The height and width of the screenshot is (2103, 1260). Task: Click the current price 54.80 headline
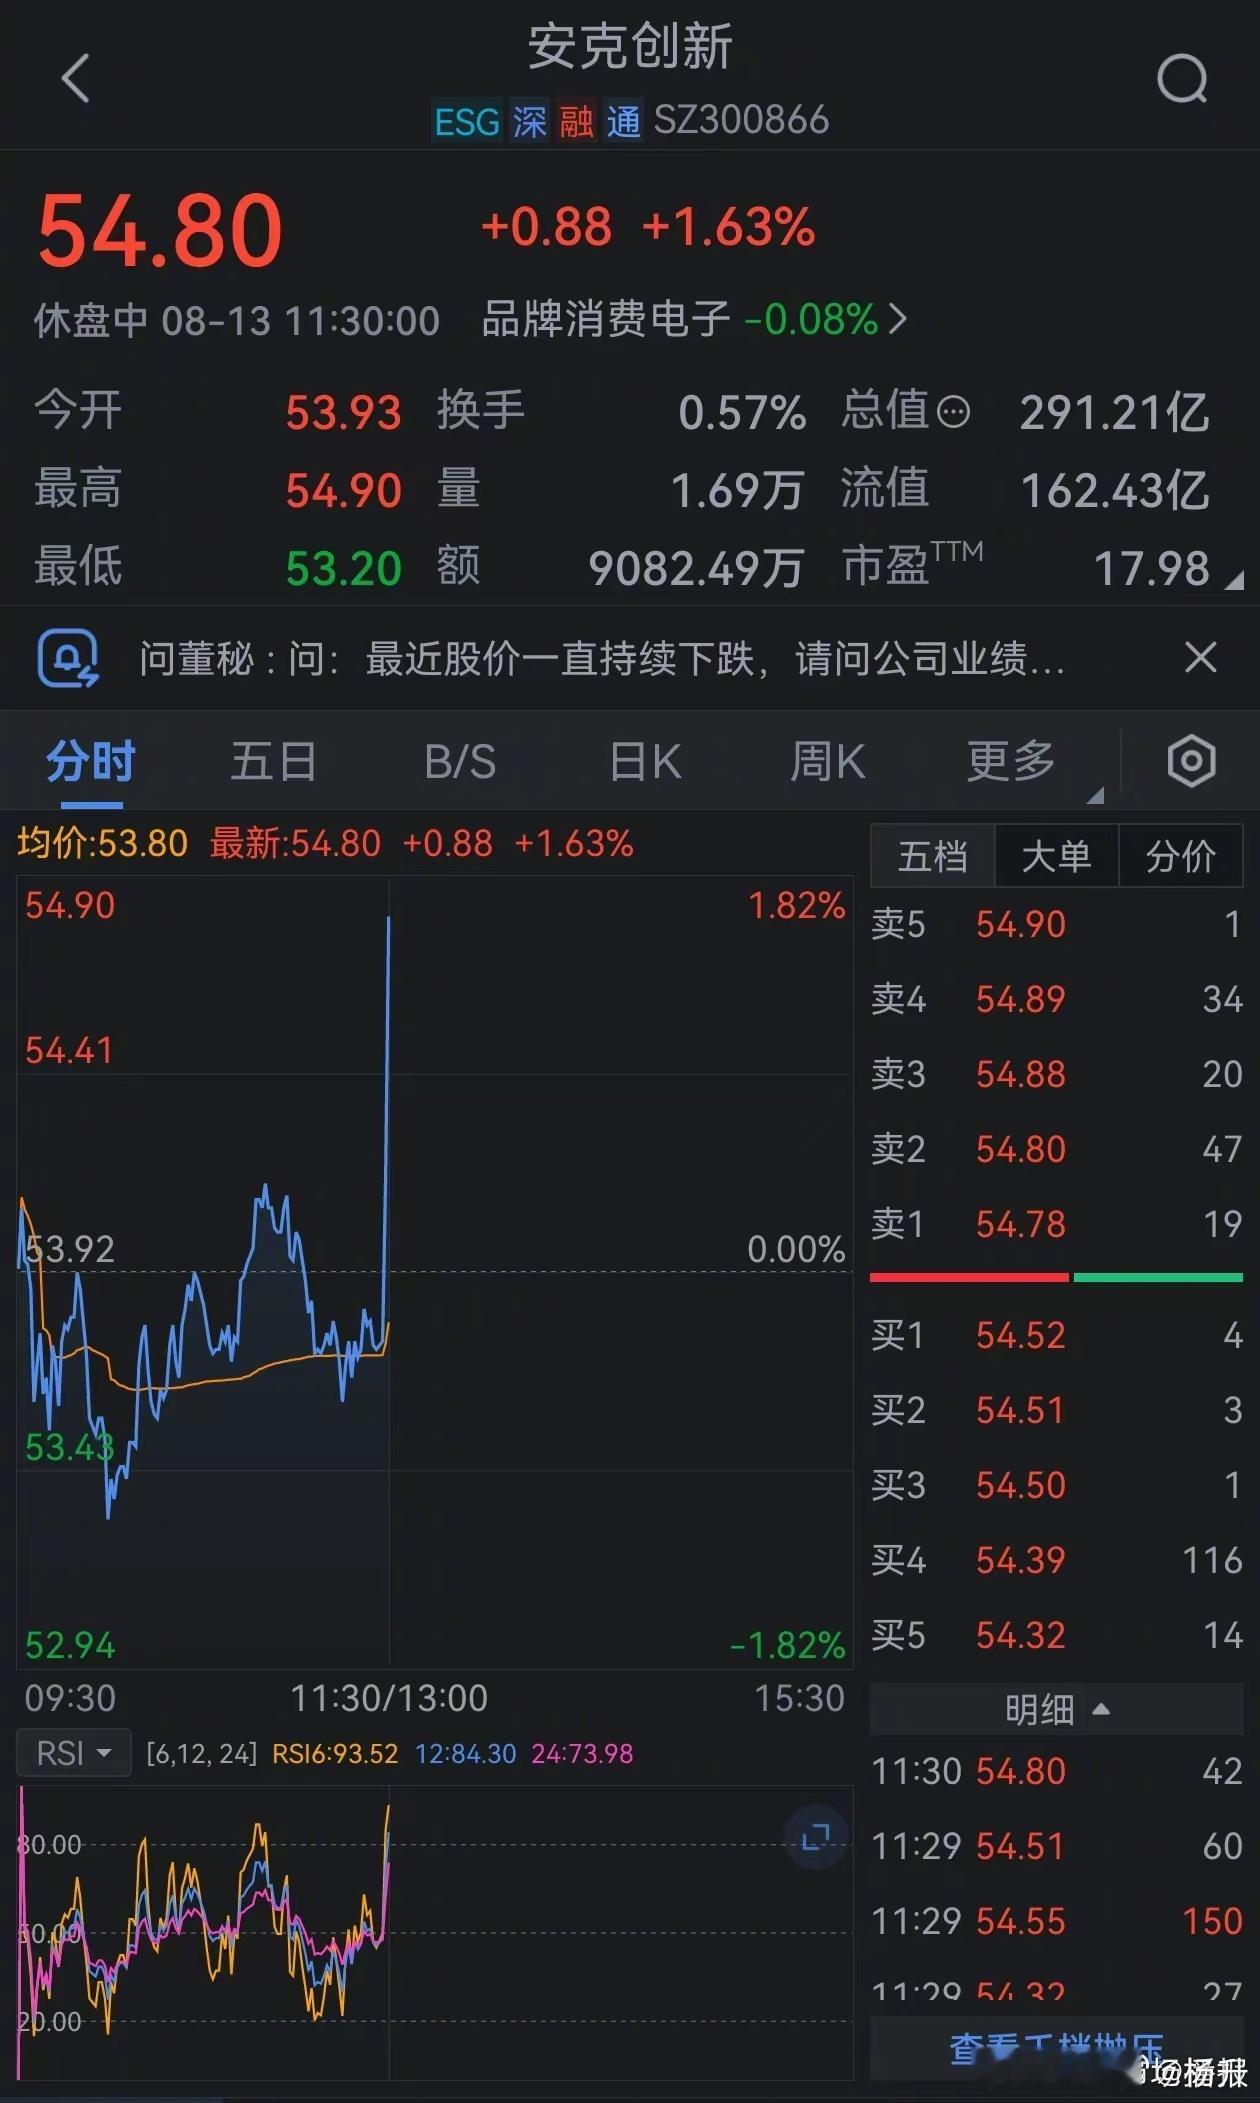click(x=160, y=231)
